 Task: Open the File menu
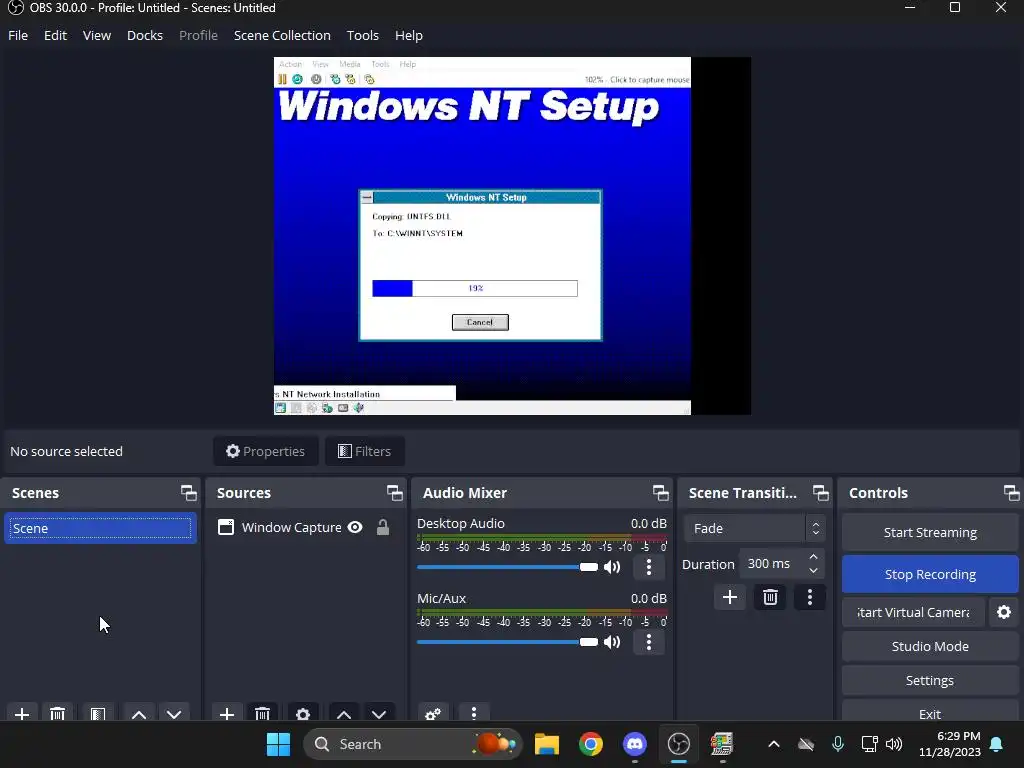[18, 35]
